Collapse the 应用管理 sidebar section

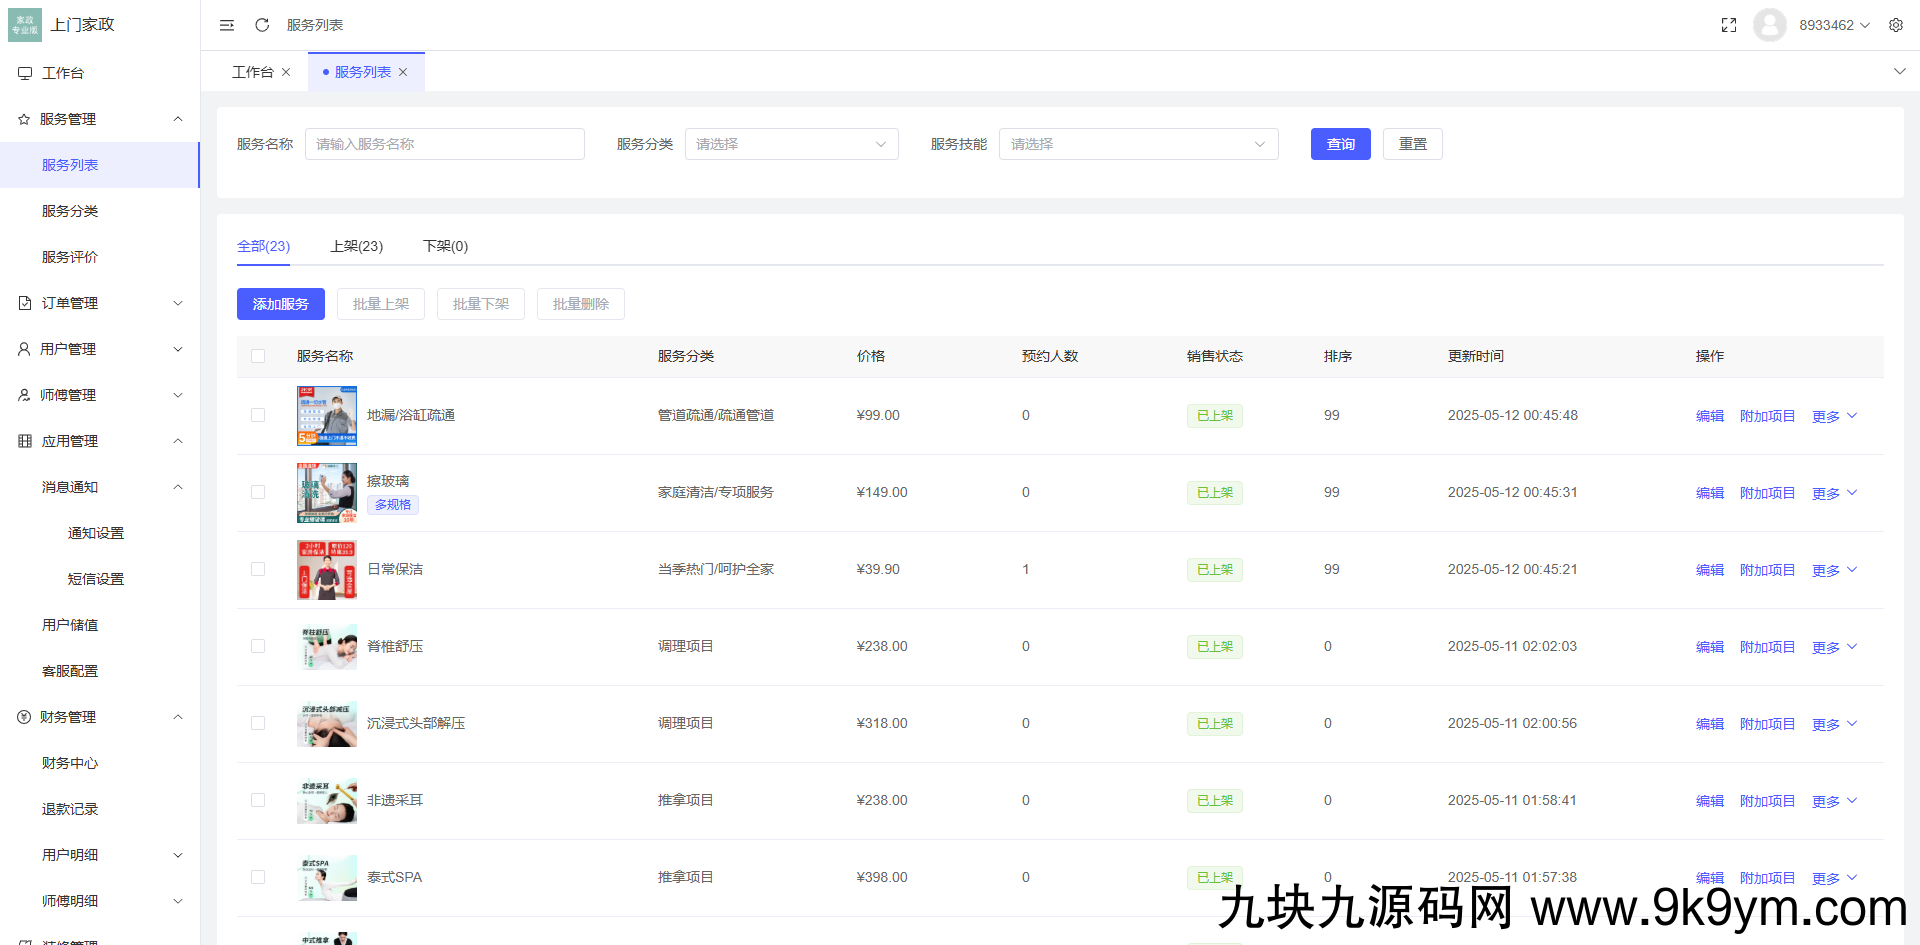(x=177, y=440)
